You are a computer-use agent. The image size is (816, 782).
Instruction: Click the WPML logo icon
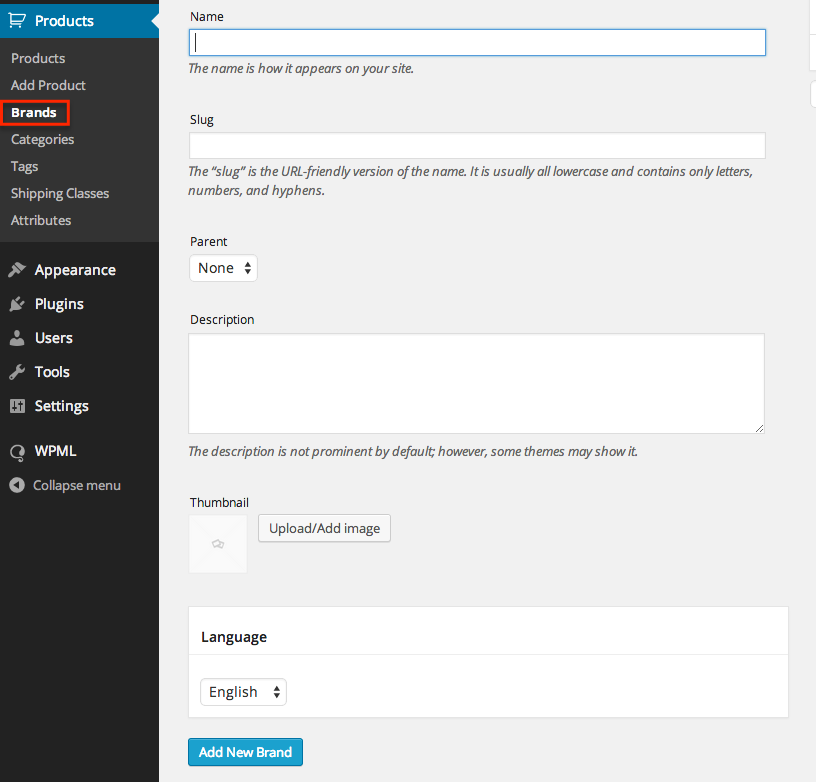(x=17, y=452)
